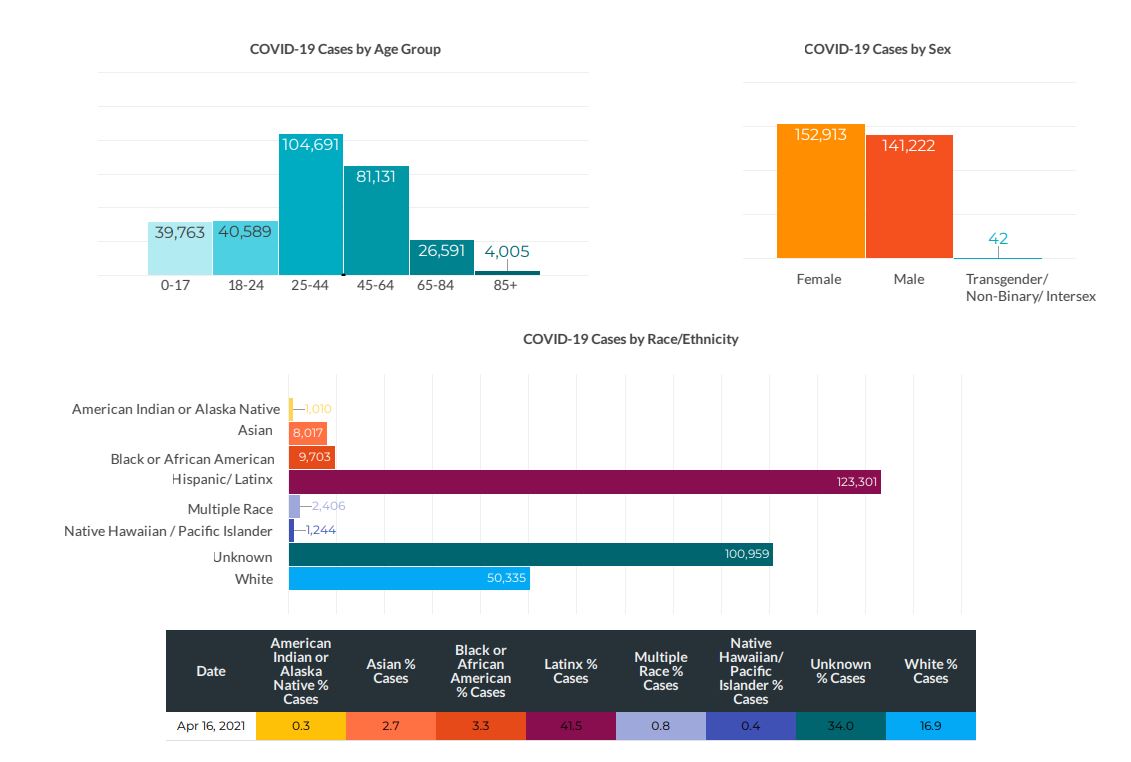Select the Apr 16, 2021 date cell
This screenshot has height=762, width=1131.
[211, 727]
